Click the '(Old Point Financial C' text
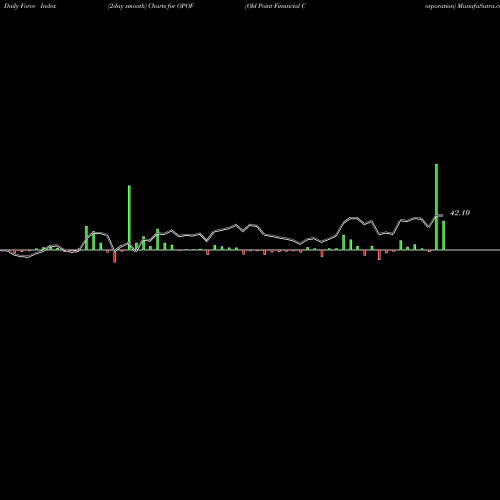Screen dimensions: 500x500 pyautogui.click(x=275, y=6)
